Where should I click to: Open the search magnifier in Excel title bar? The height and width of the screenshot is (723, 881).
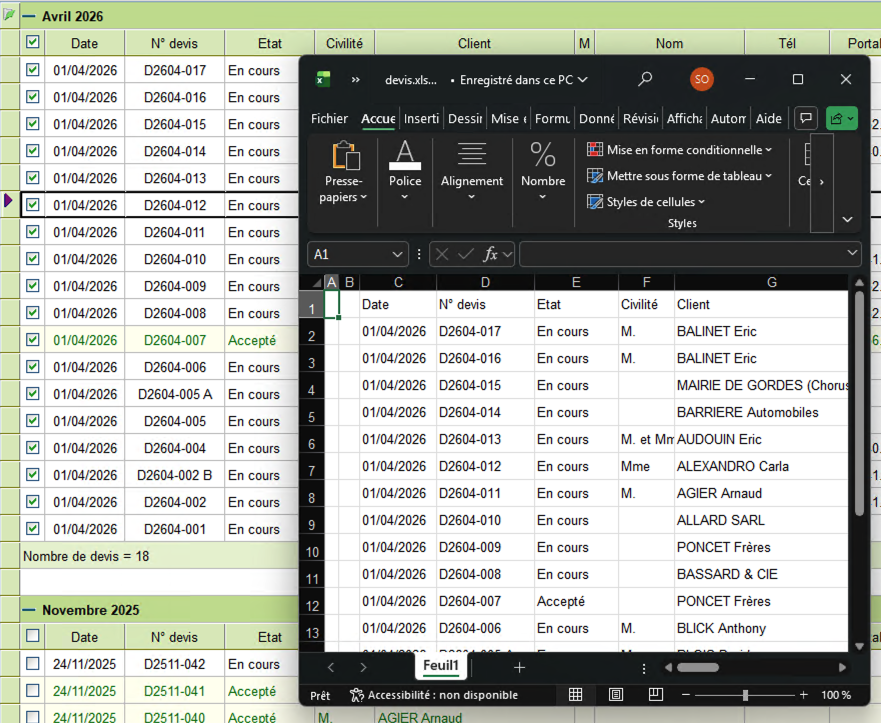646,79
